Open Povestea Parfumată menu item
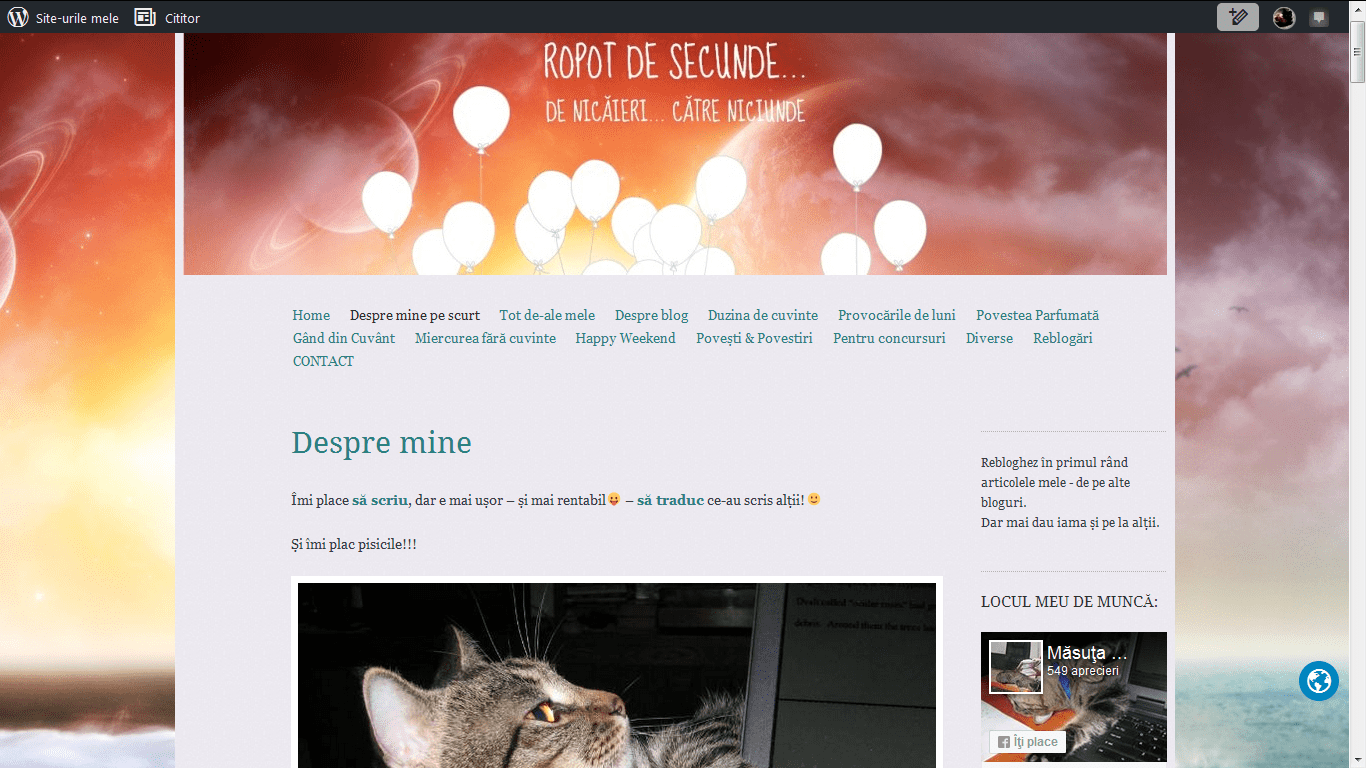Screen dimensions: 1366x768 [1037, 315]
